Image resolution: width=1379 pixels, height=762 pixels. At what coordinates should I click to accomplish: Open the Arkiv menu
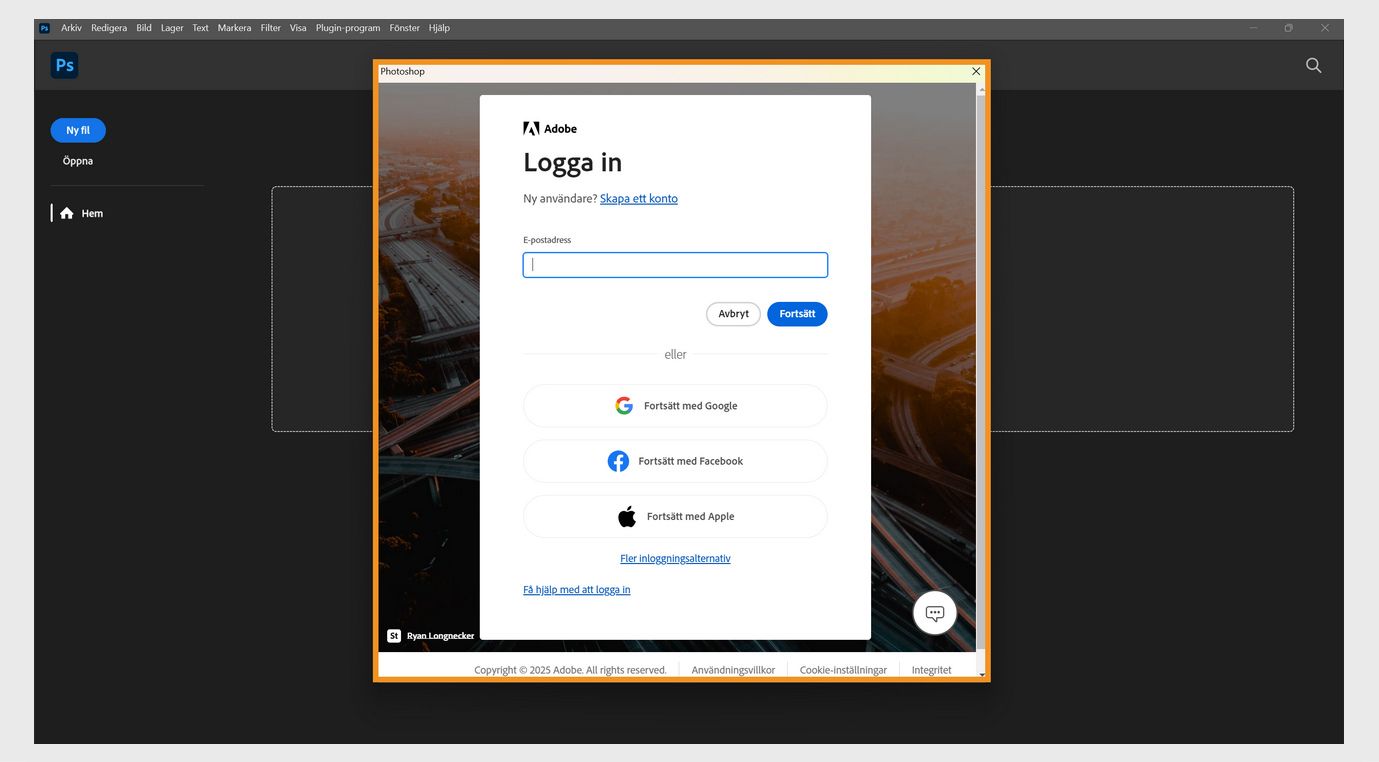coord(71,28)
